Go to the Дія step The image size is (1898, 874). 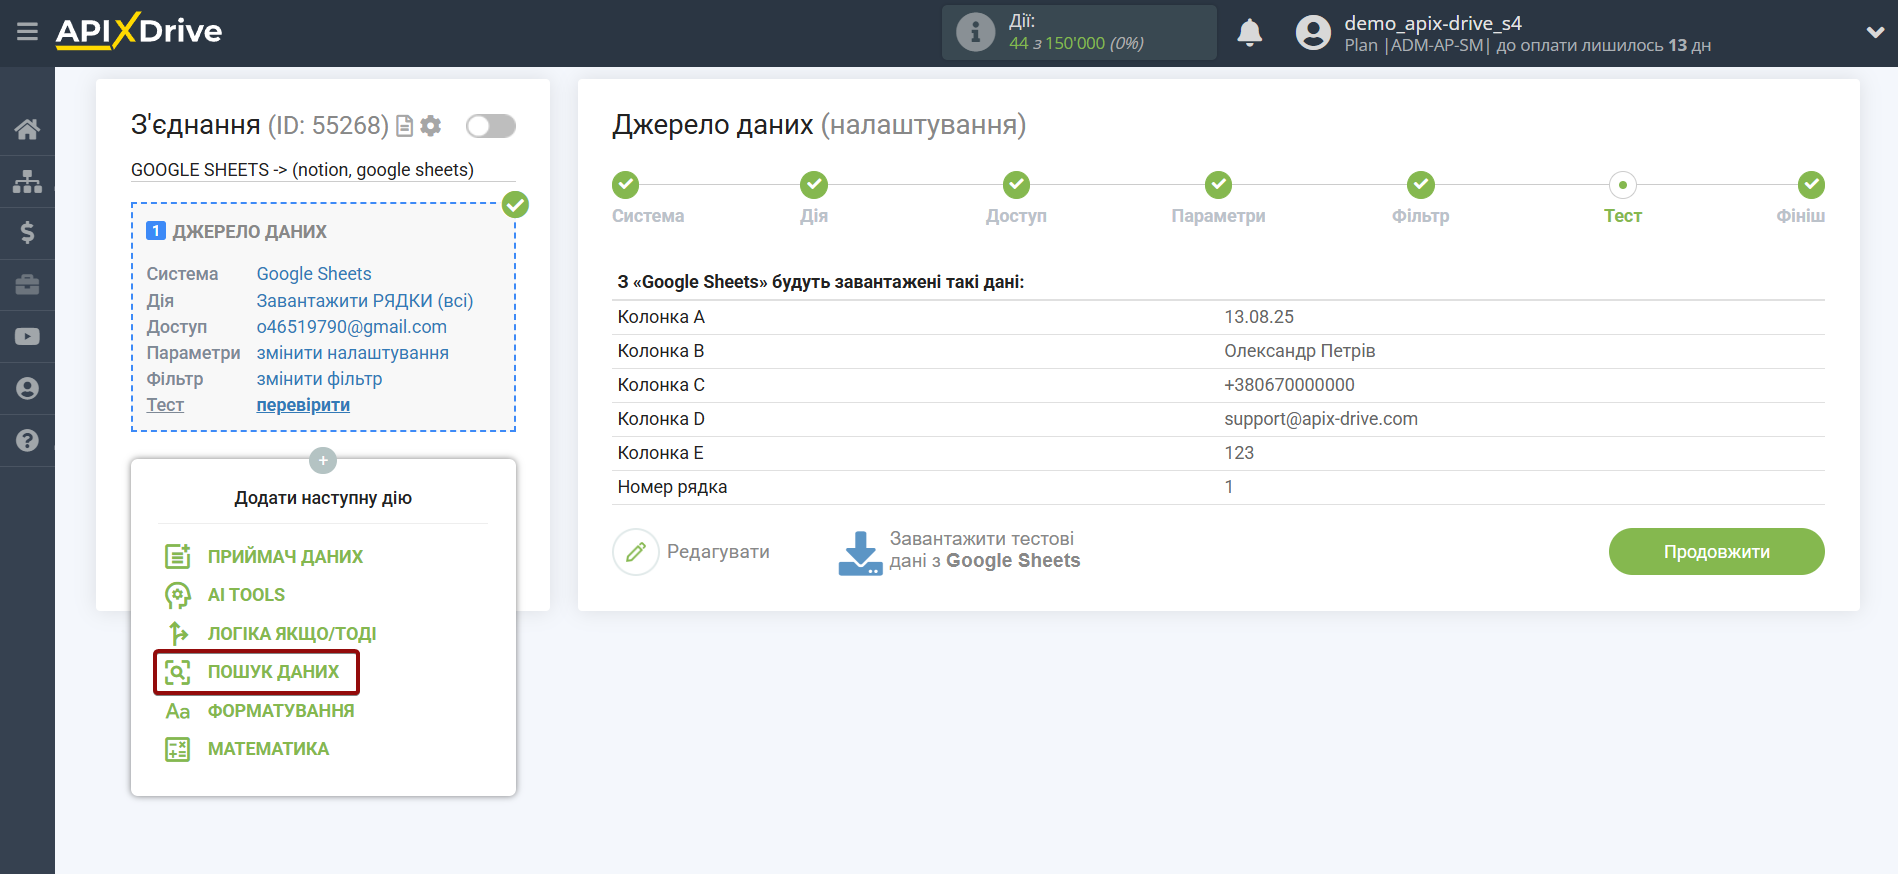tap(814, 185)
